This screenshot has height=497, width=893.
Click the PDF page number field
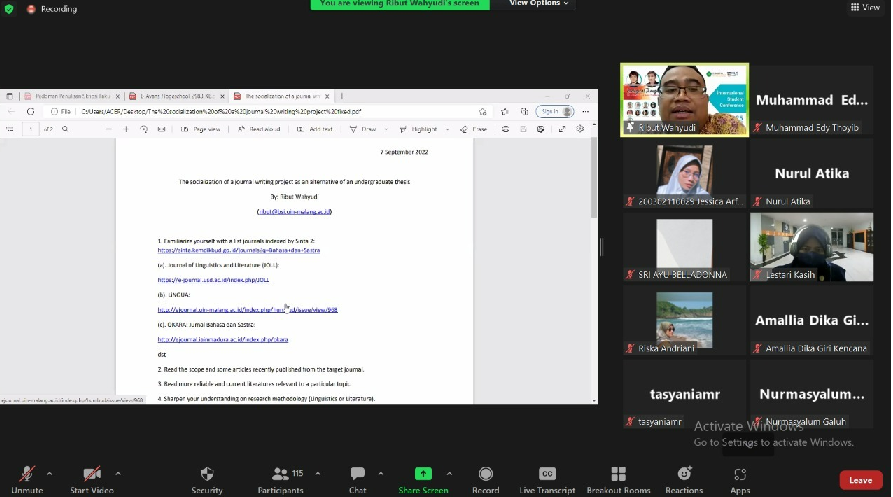pyautogui.click(x=31, y=129)
